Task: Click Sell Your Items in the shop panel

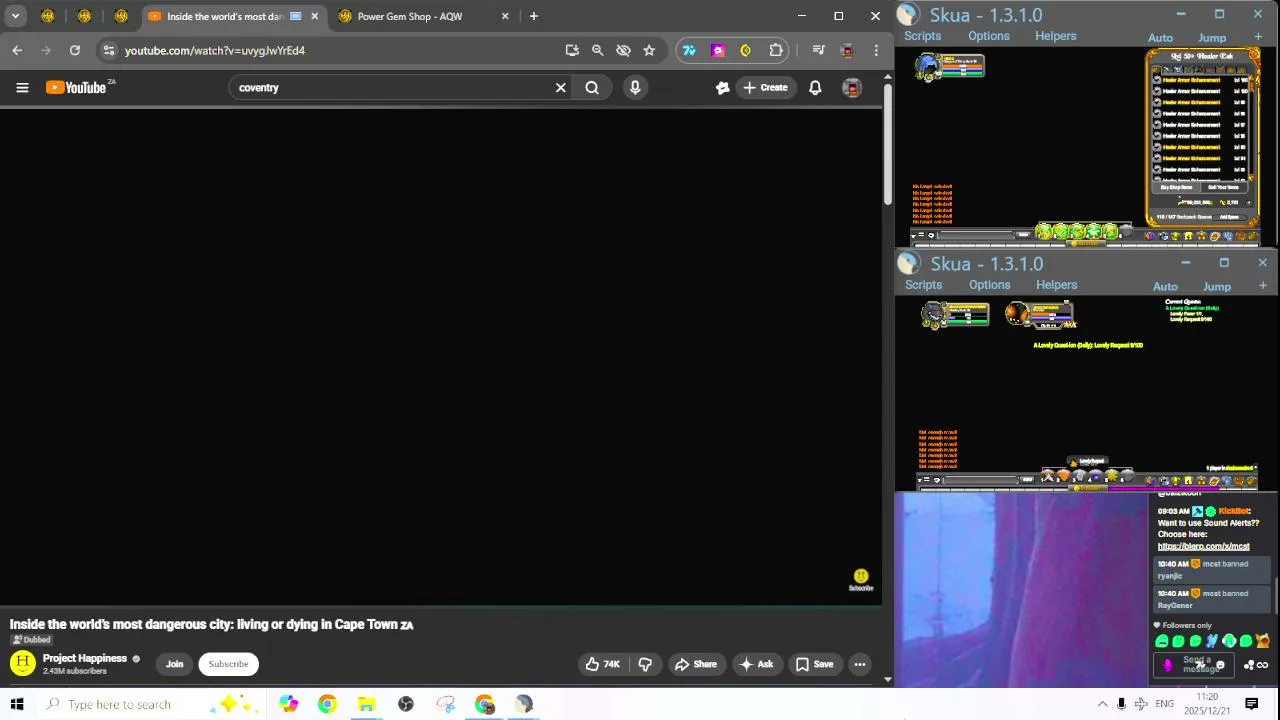Action: click(1223, 187)
